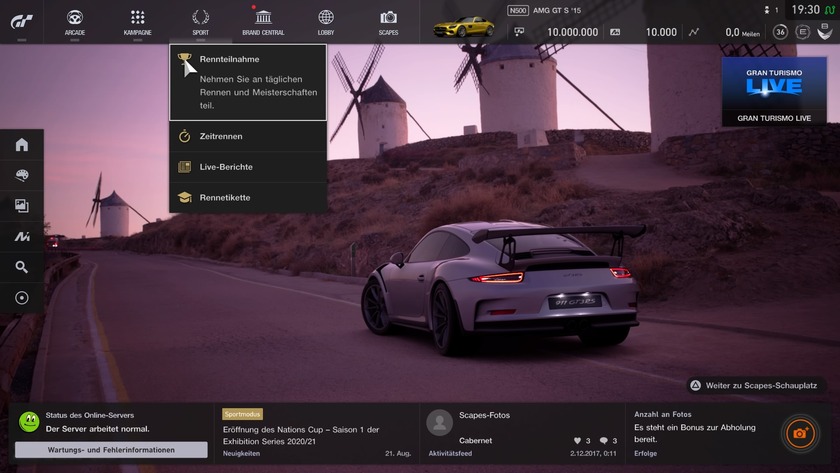The width and height of the screenshot is (840, 473).
Task: Open the Lobby globe icon
Action: tap(326, 21)
